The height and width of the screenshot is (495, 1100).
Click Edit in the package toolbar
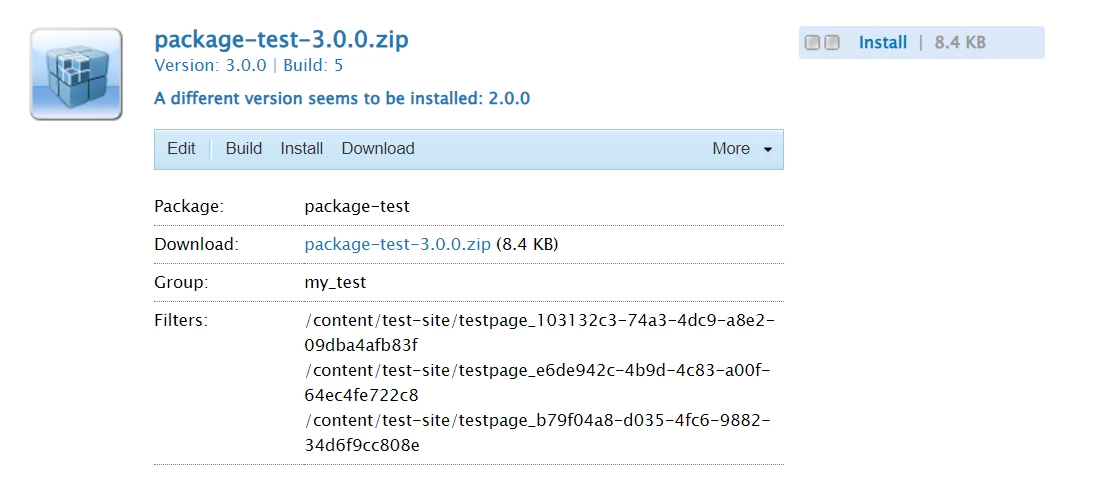tap(181, 149)
